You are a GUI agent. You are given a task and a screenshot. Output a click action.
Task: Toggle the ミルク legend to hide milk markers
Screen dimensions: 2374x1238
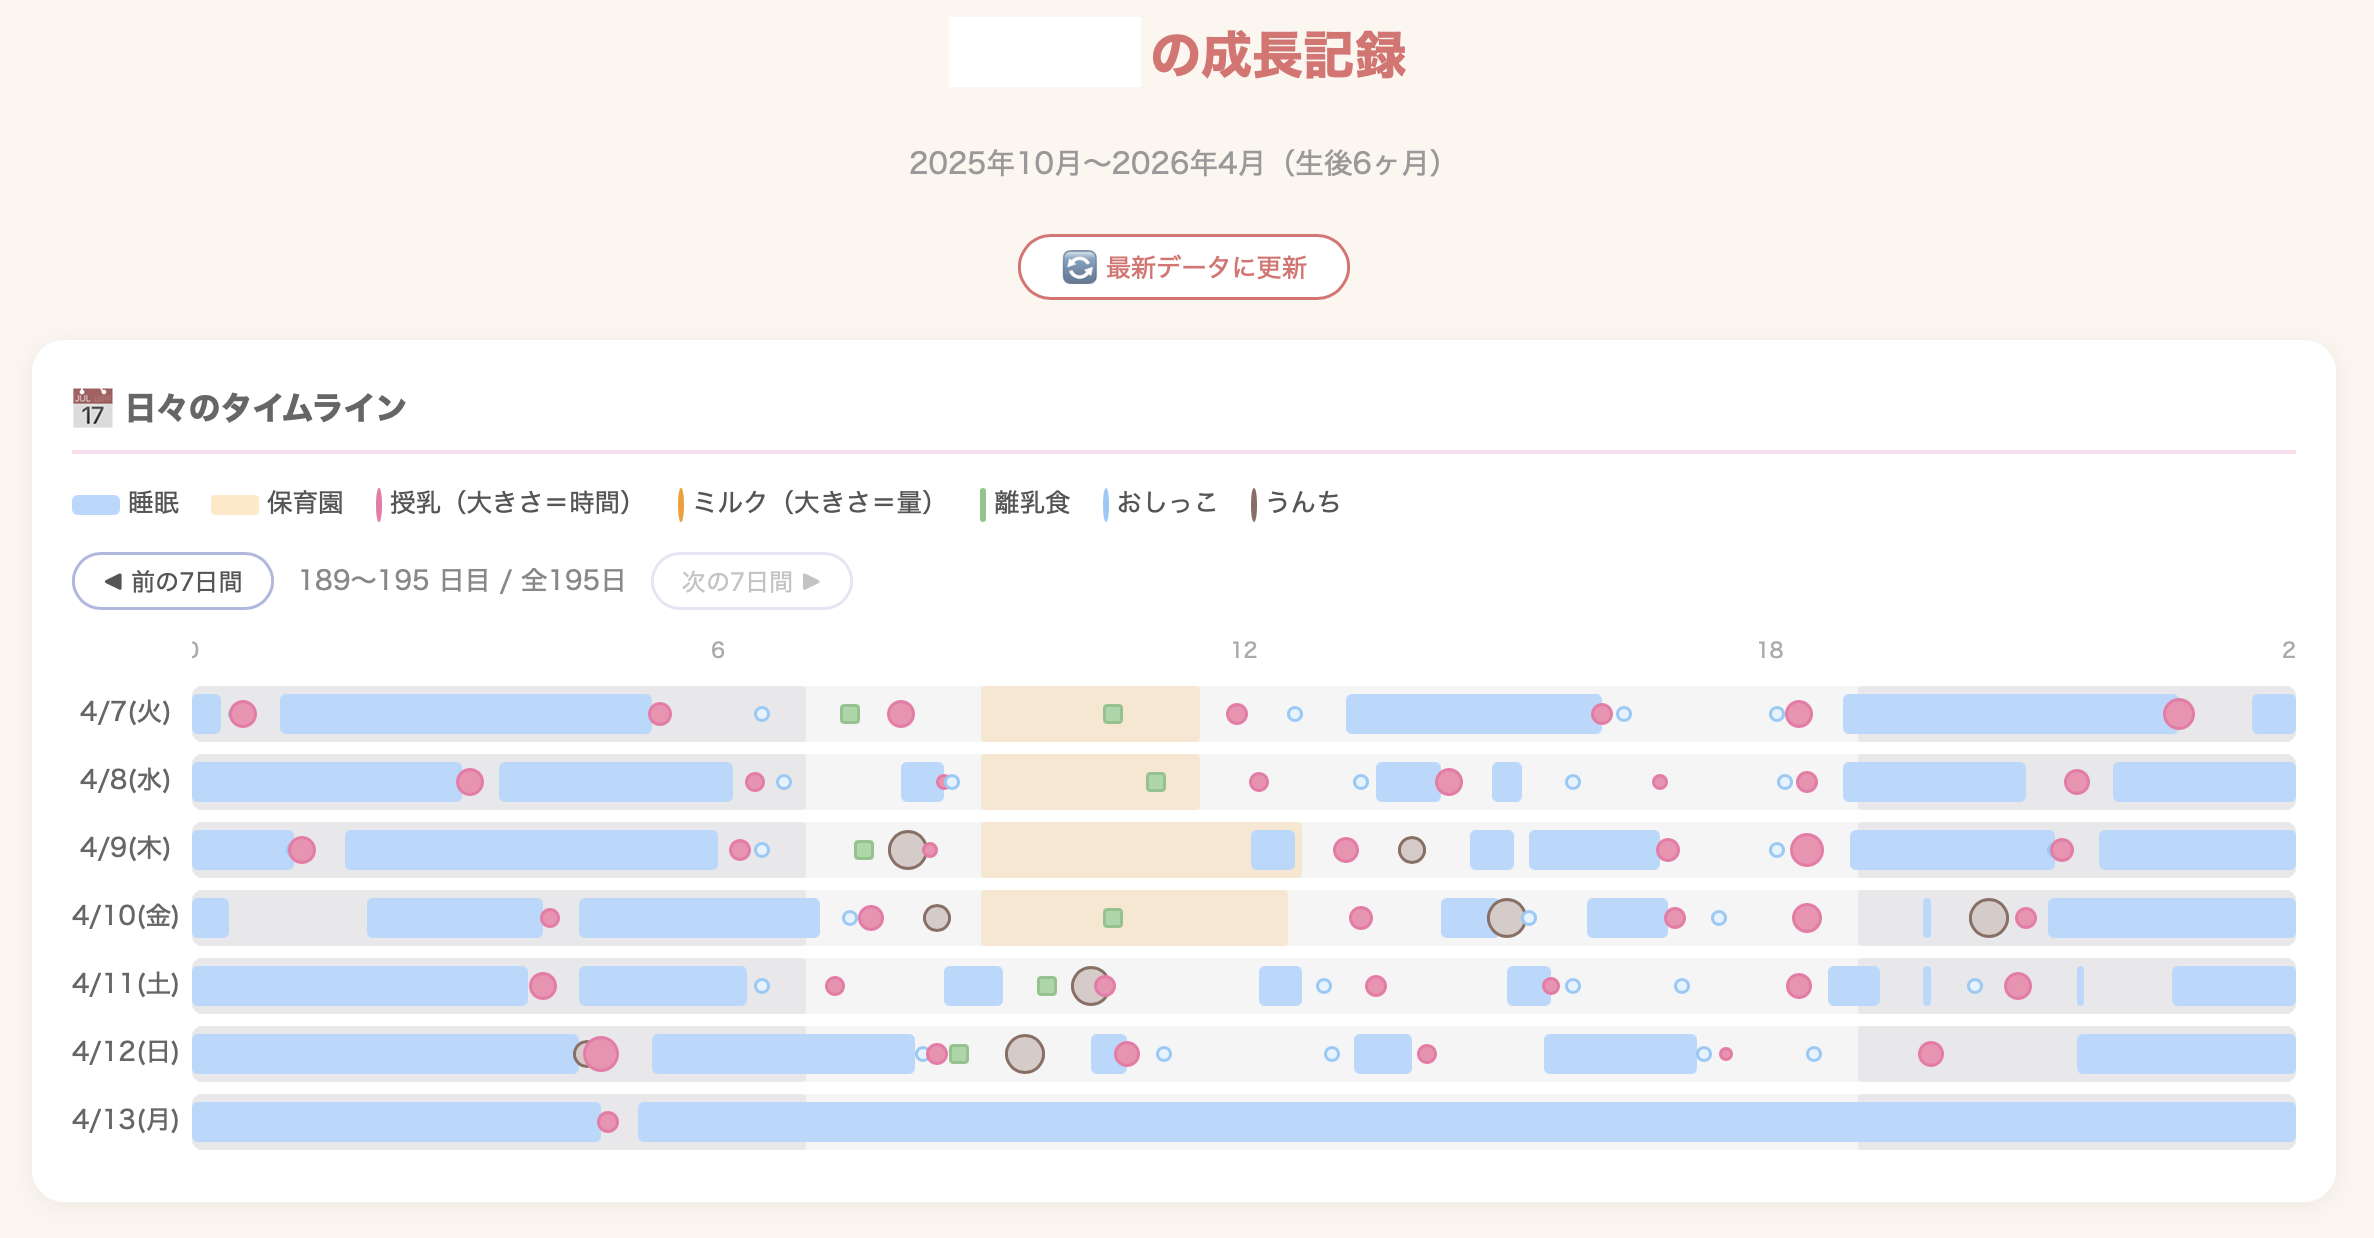[682, 503]
